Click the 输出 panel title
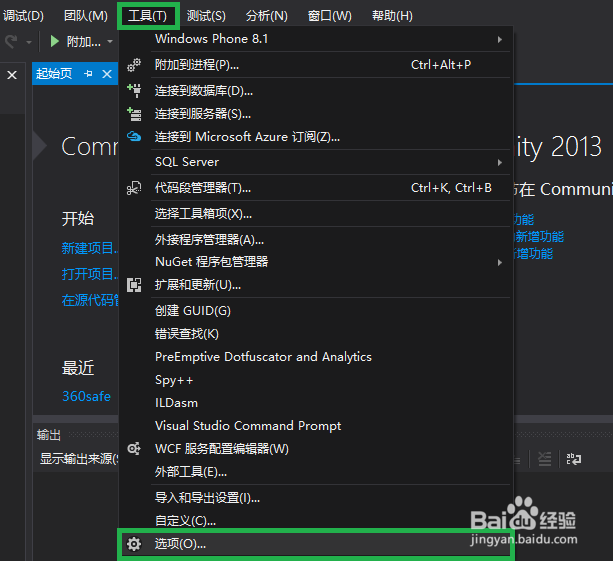This screenshot has height=561, width=613. click(48, 435)
